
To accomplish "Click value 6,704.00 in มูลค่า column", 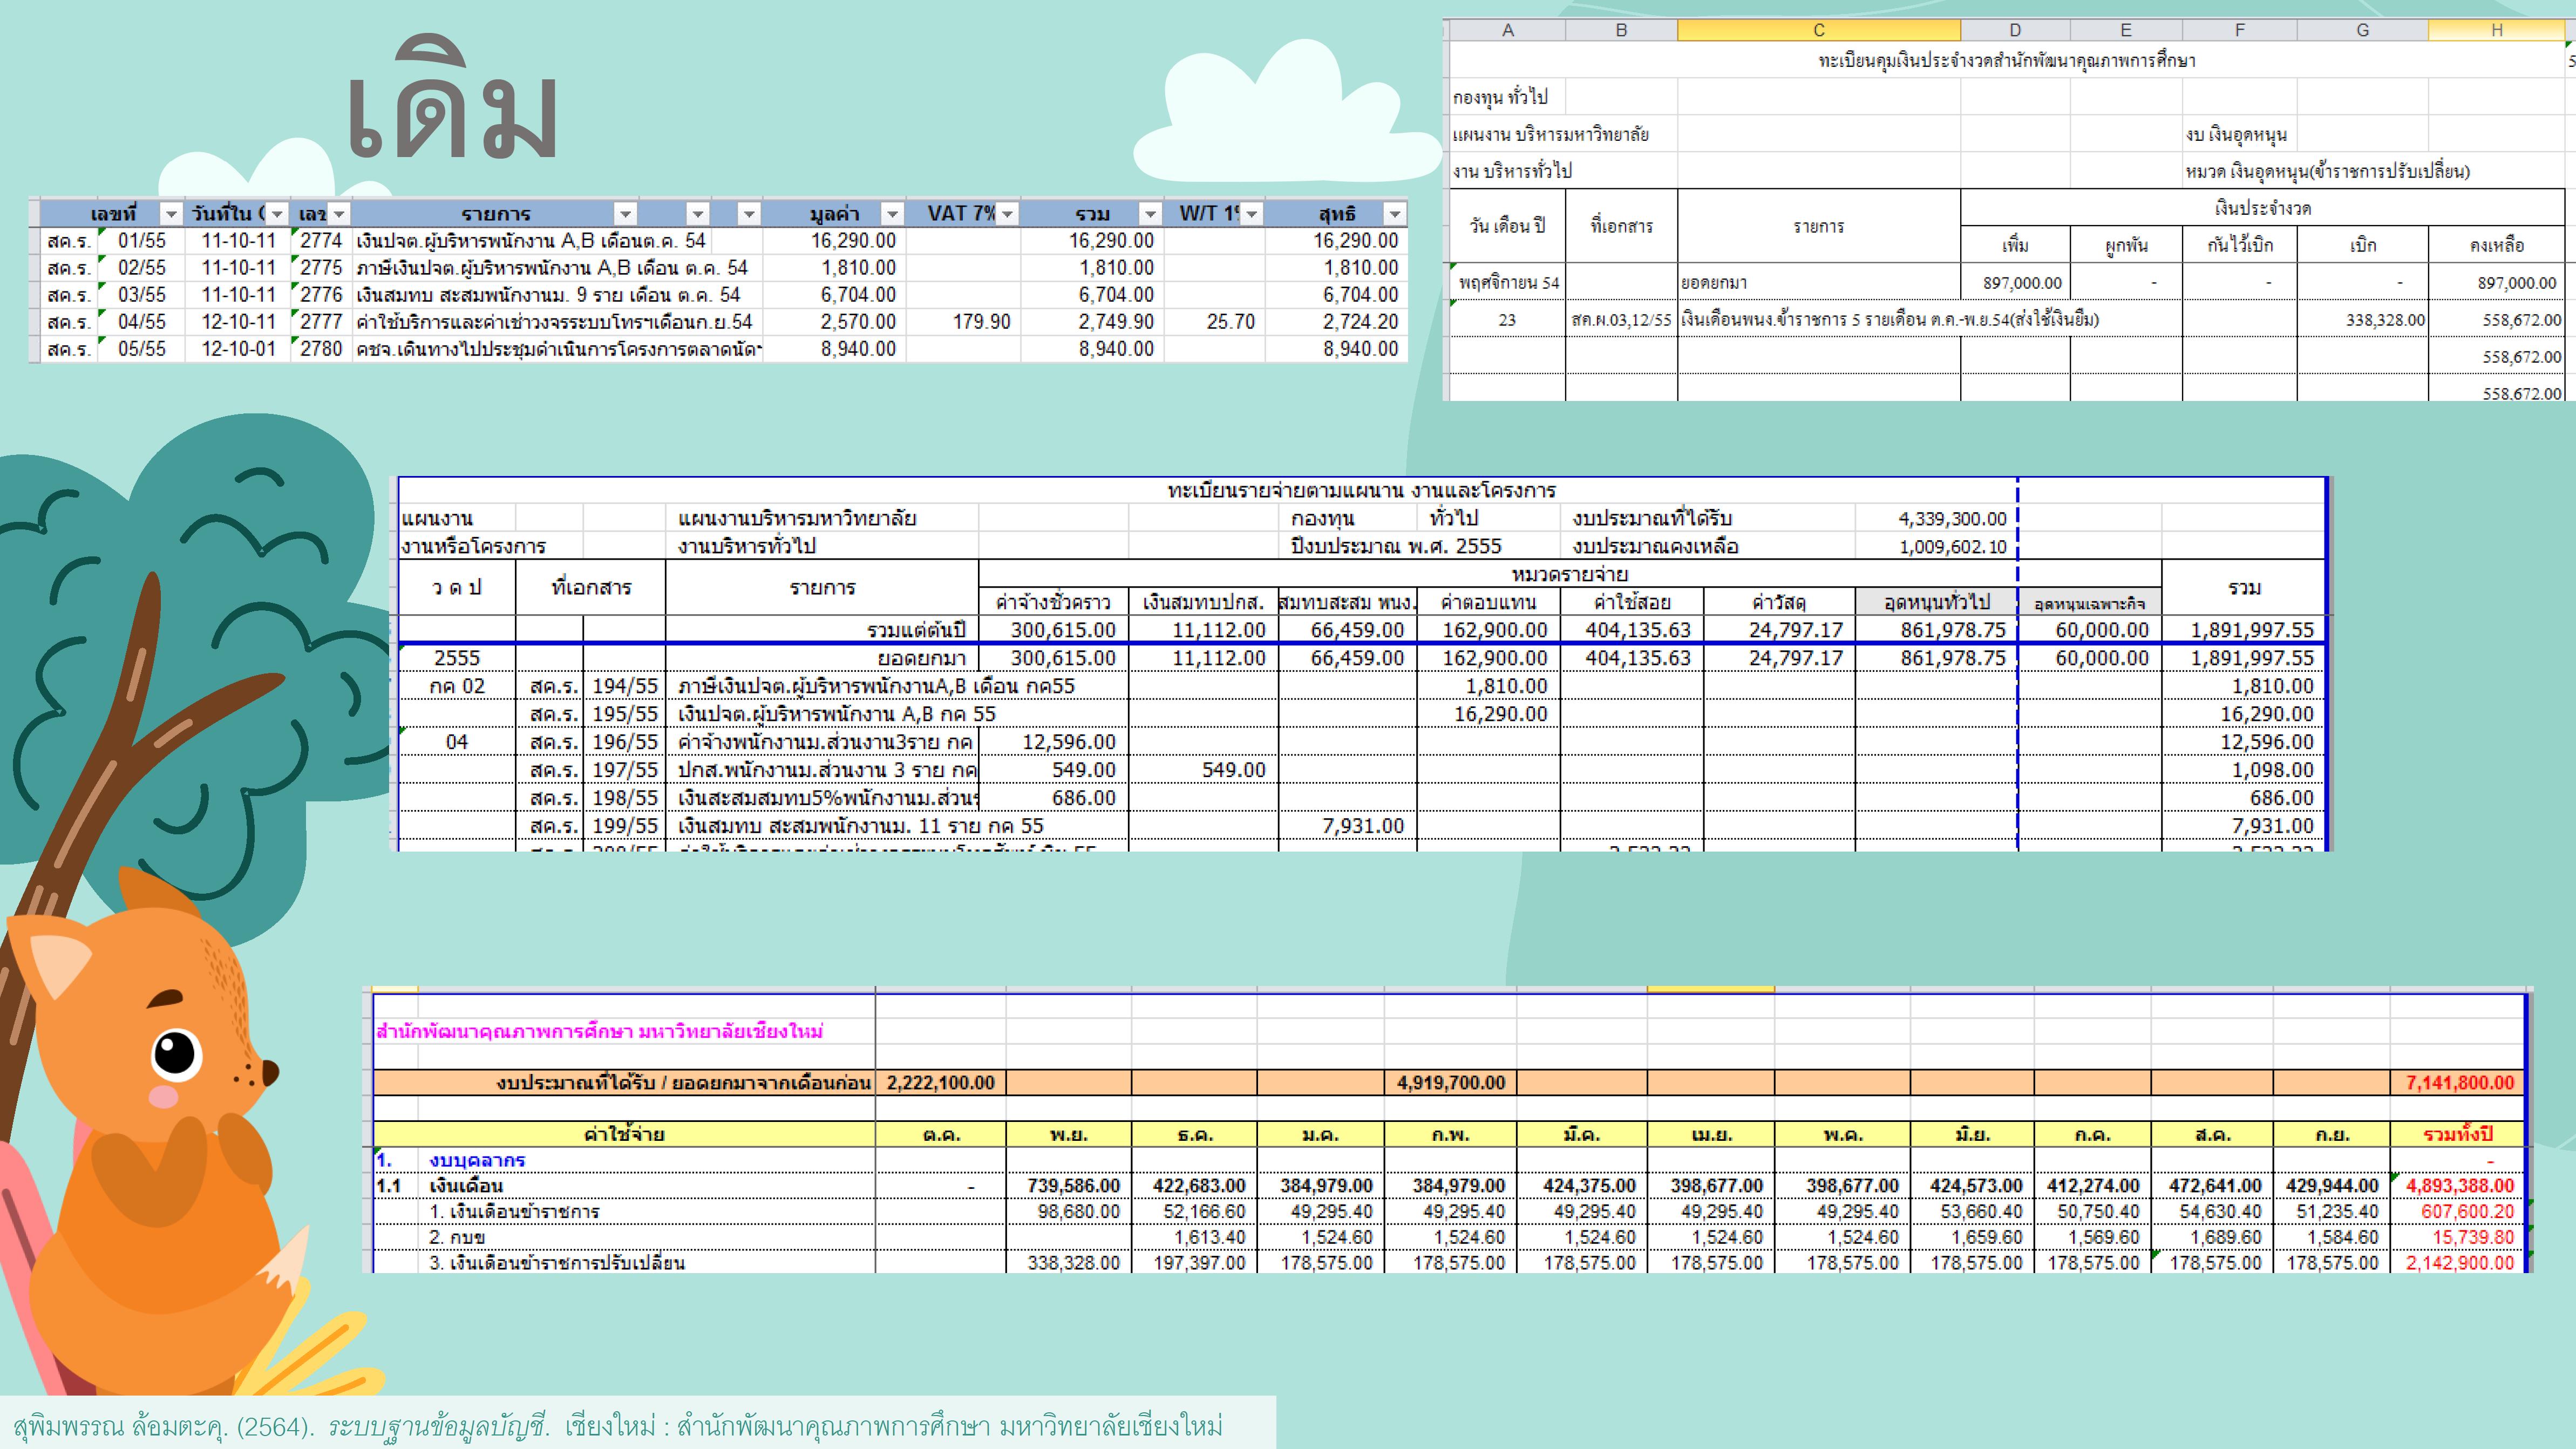I will [x=858, y=295].
